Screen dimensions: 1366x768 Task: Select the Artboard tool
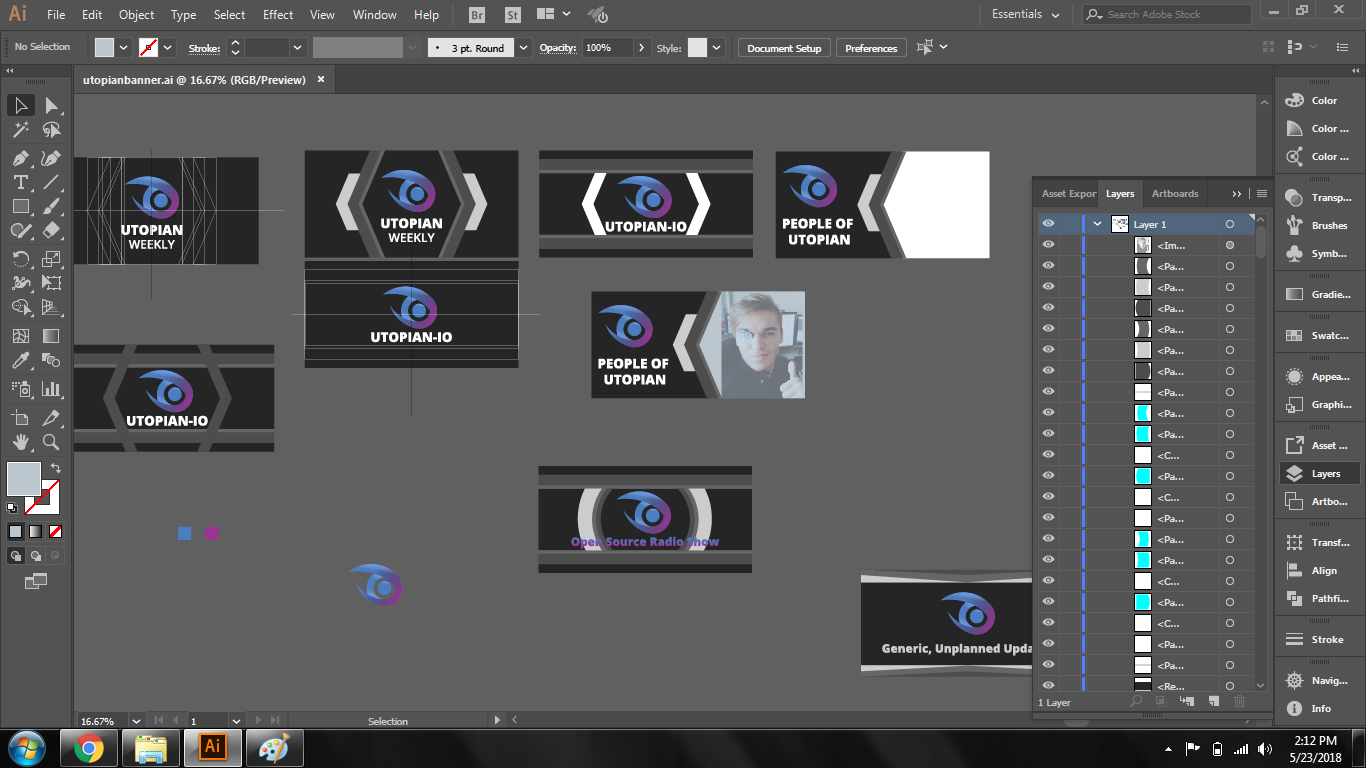point(21,416)
